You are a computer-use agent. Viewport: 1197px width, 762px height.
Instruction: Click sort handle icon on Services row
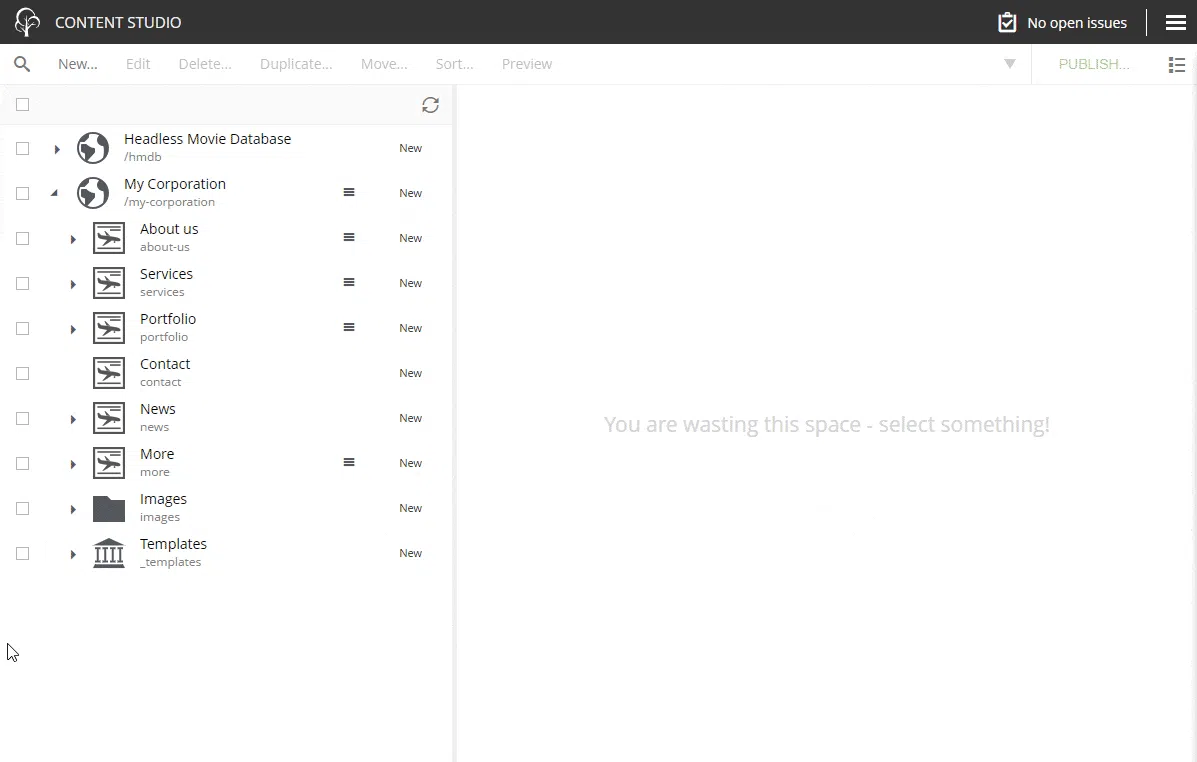349,283
